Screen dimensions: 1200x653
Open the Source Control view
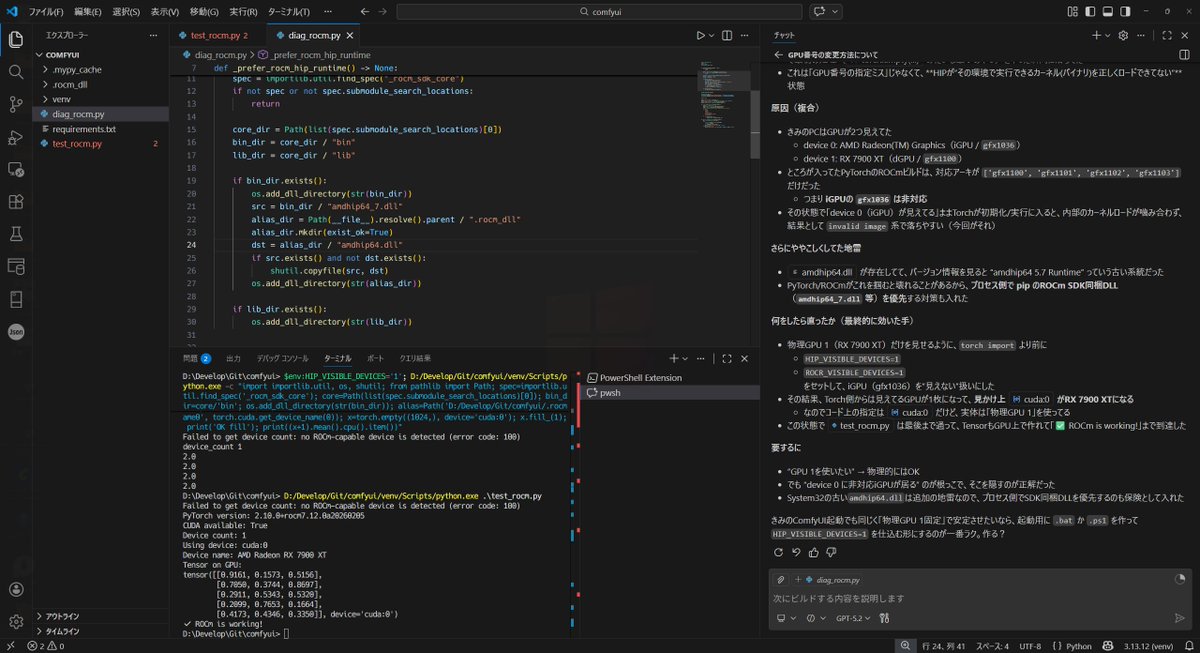[x=16, y=105]
